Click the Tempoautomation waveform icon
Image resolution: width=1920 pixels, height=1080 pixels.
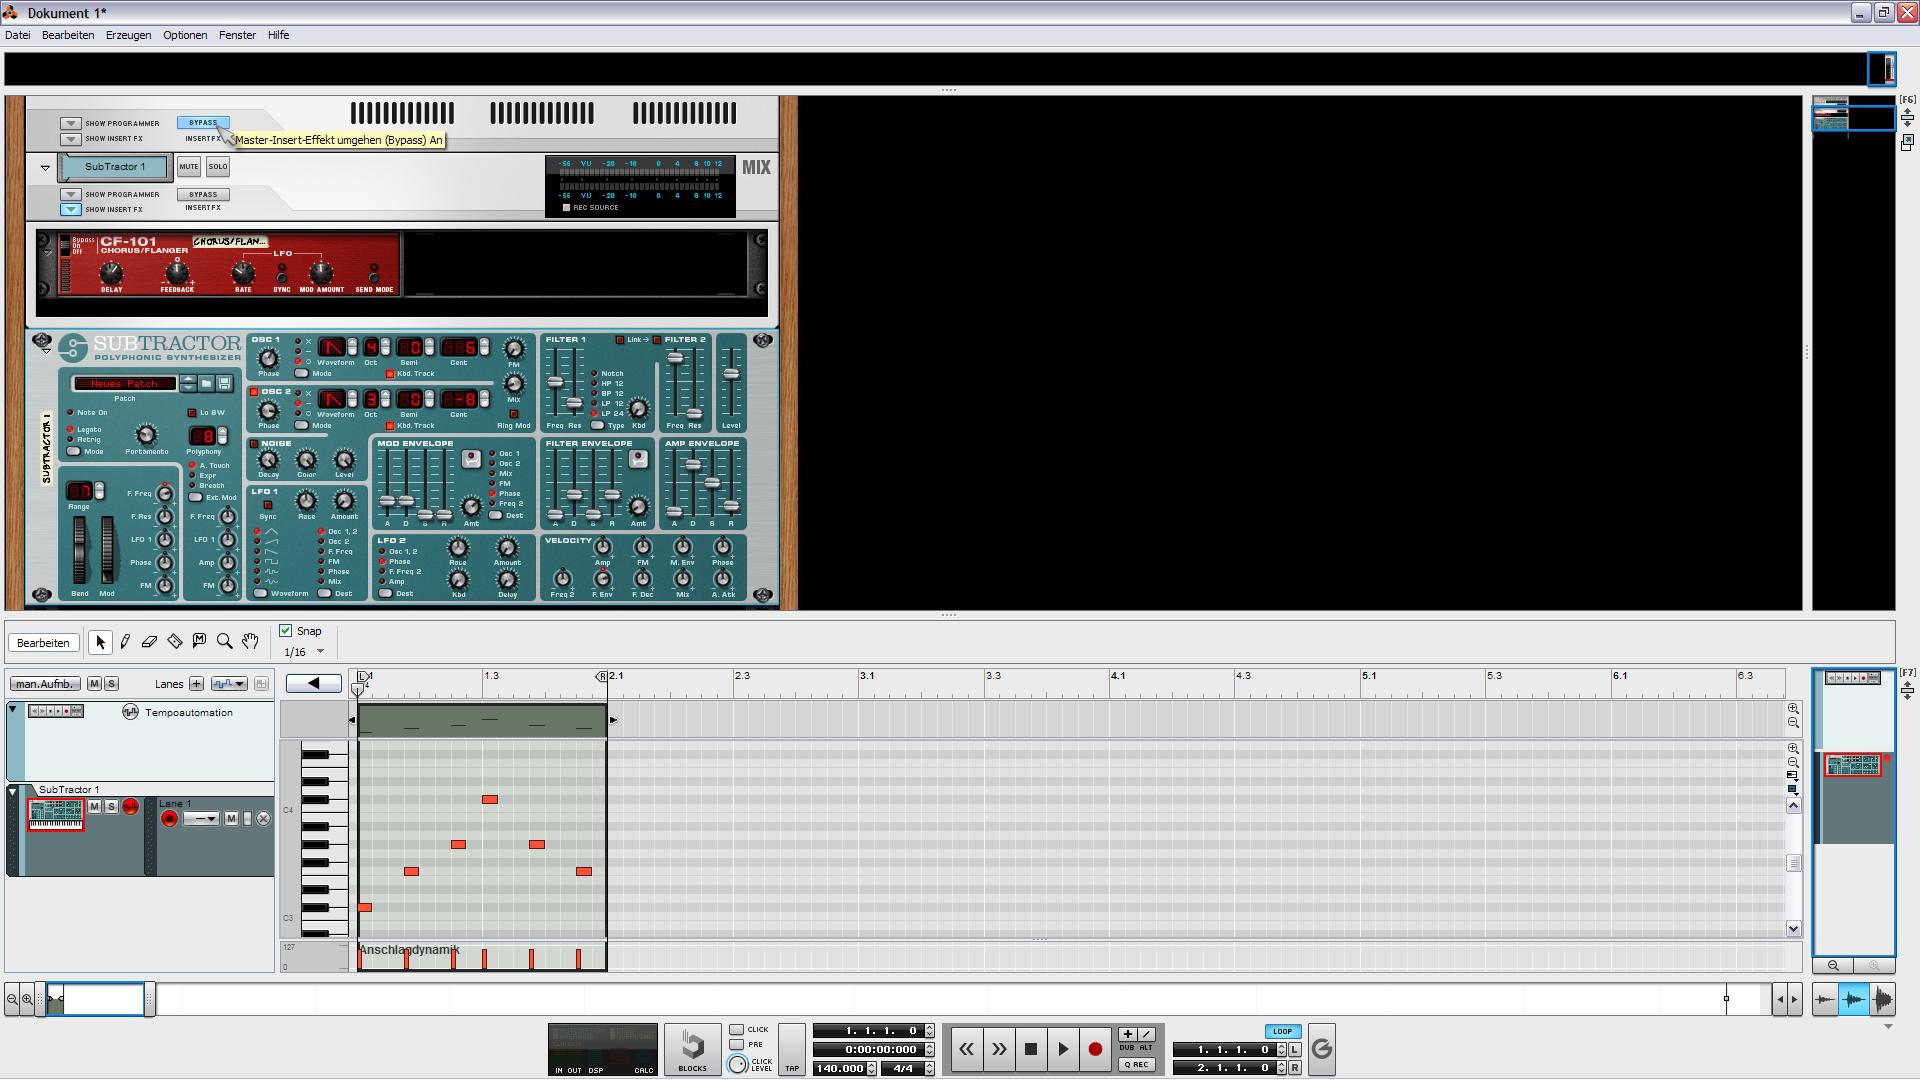point(130,712)
